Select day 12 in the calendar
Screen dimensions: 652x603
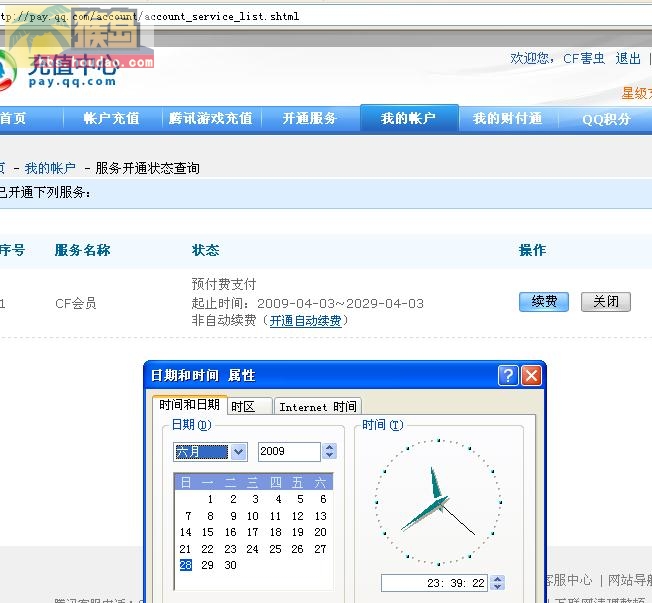(x=297, y=516)
